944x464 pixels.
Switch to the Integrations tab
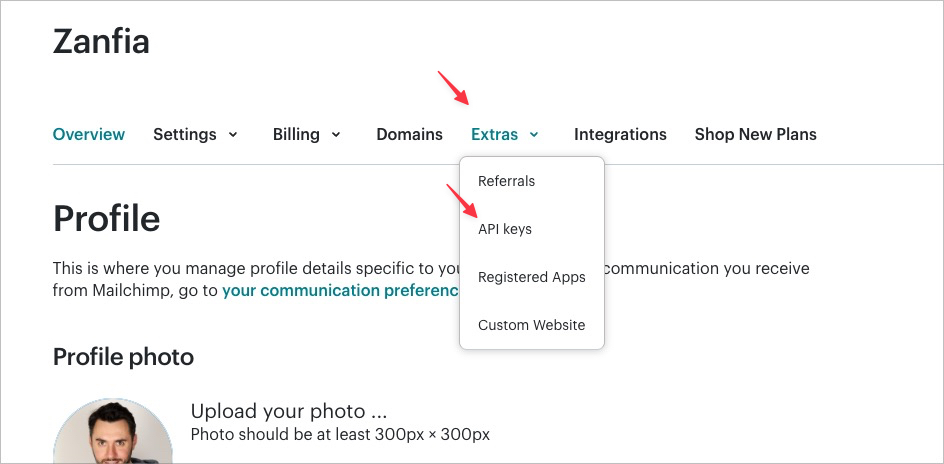point(620,134)
